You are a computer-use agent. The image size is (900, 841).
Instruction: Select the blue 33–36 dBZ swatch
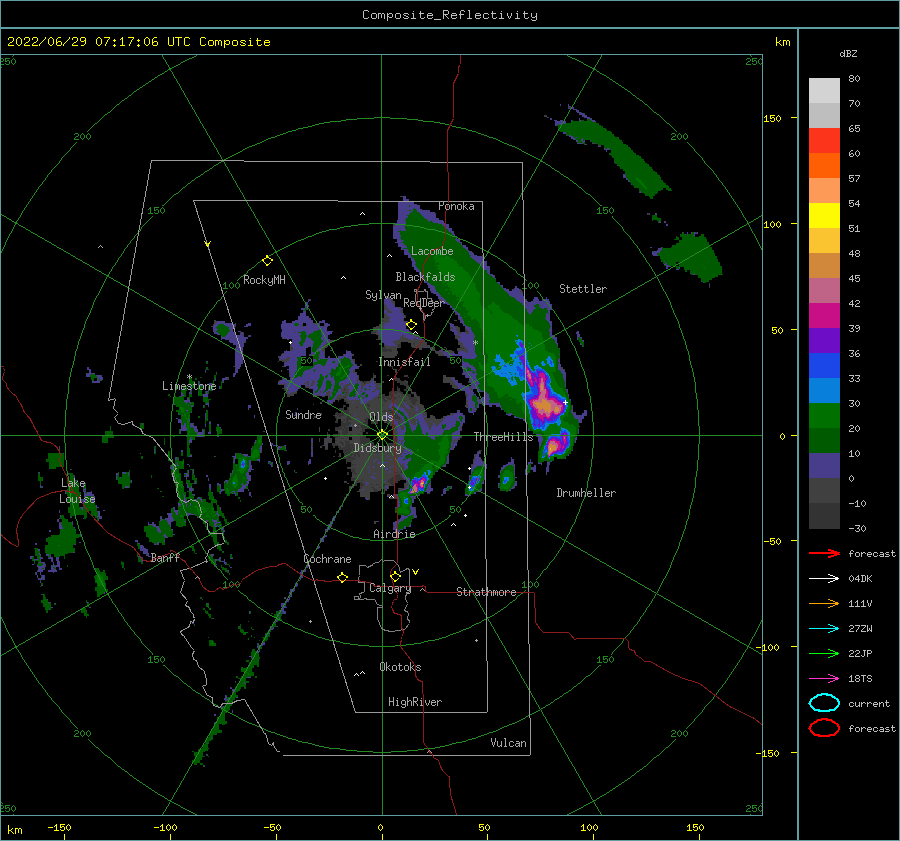[824, 366]
